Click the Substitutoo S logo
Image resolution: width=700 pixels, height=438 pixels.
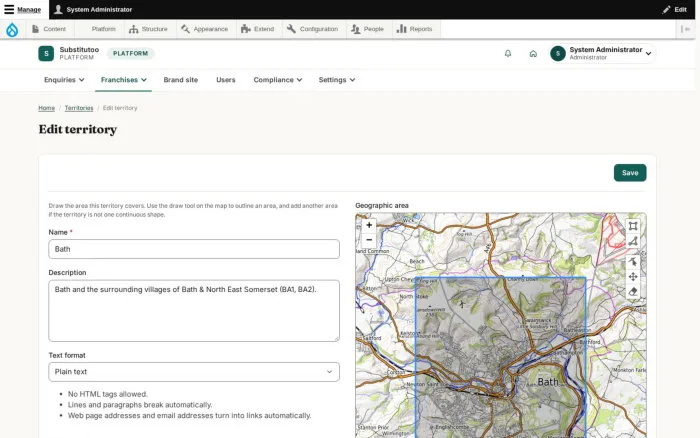(46, 54)
